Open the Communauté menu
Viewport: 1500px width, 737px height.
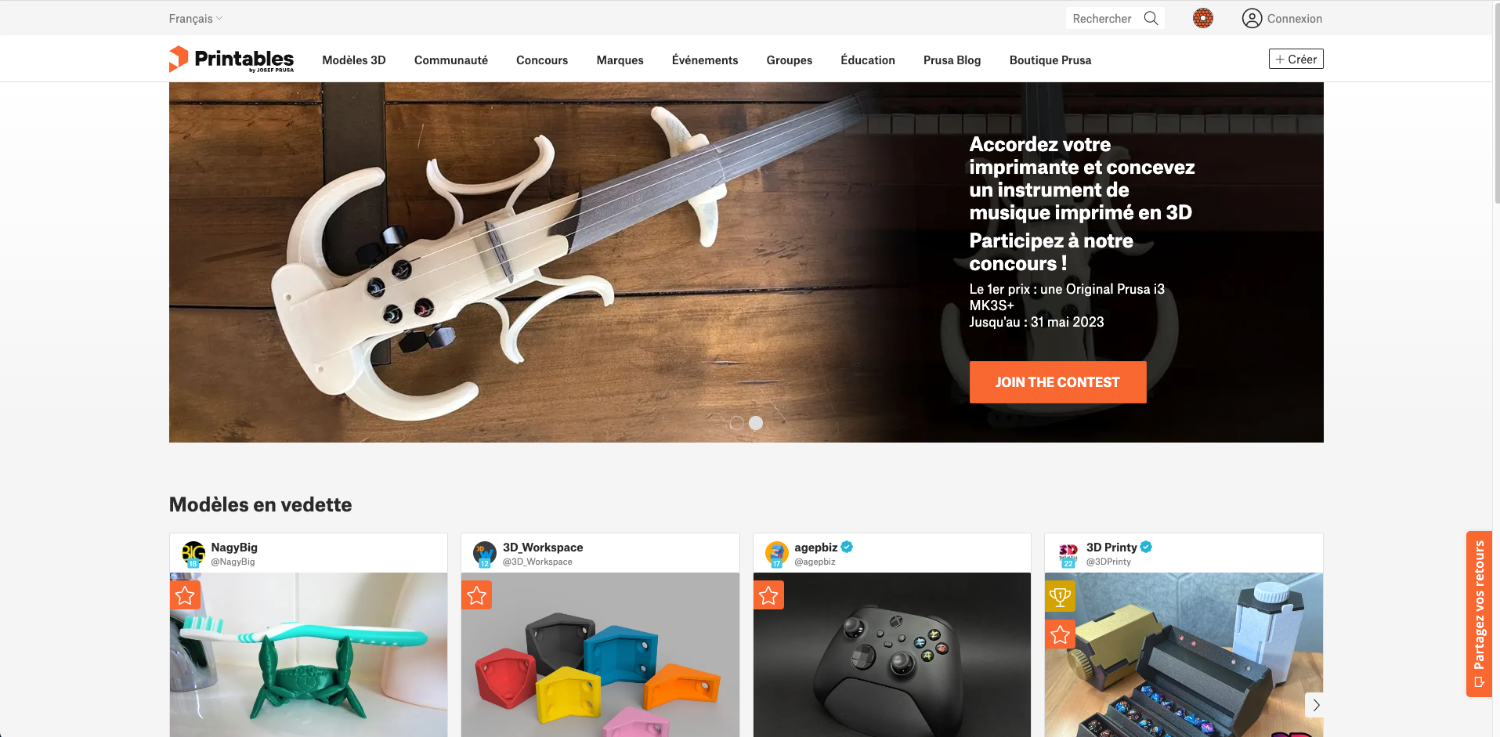coord(451,60)
